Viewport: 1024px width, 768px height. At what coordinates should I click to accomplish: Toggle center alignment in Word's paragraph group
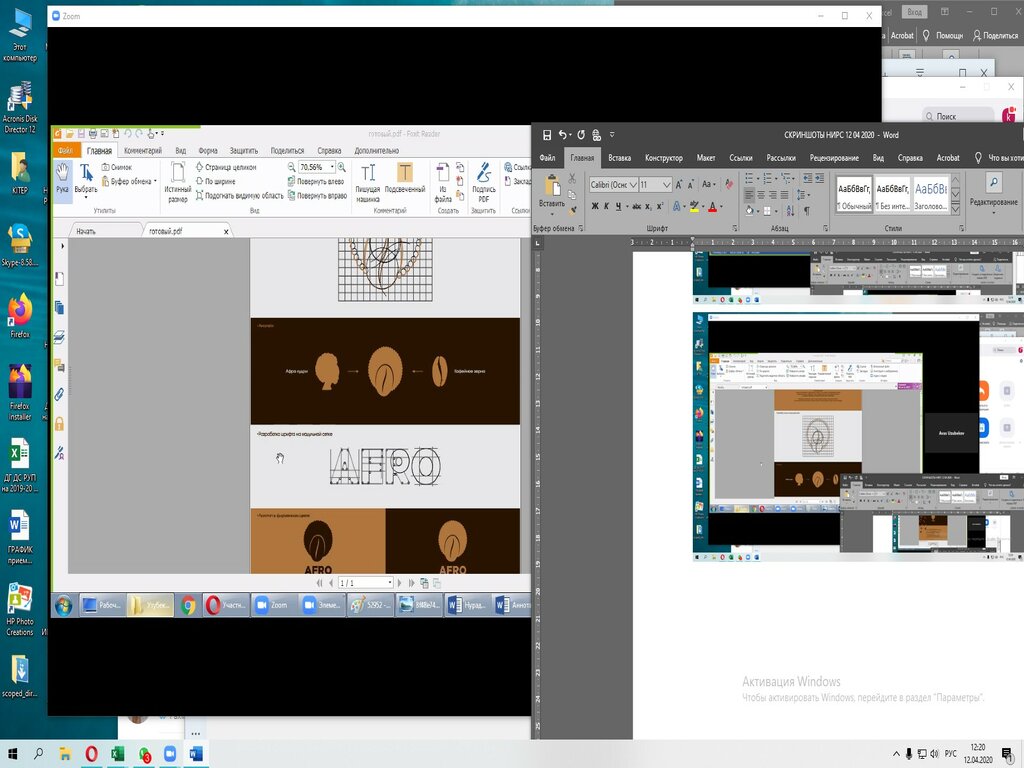761,195
